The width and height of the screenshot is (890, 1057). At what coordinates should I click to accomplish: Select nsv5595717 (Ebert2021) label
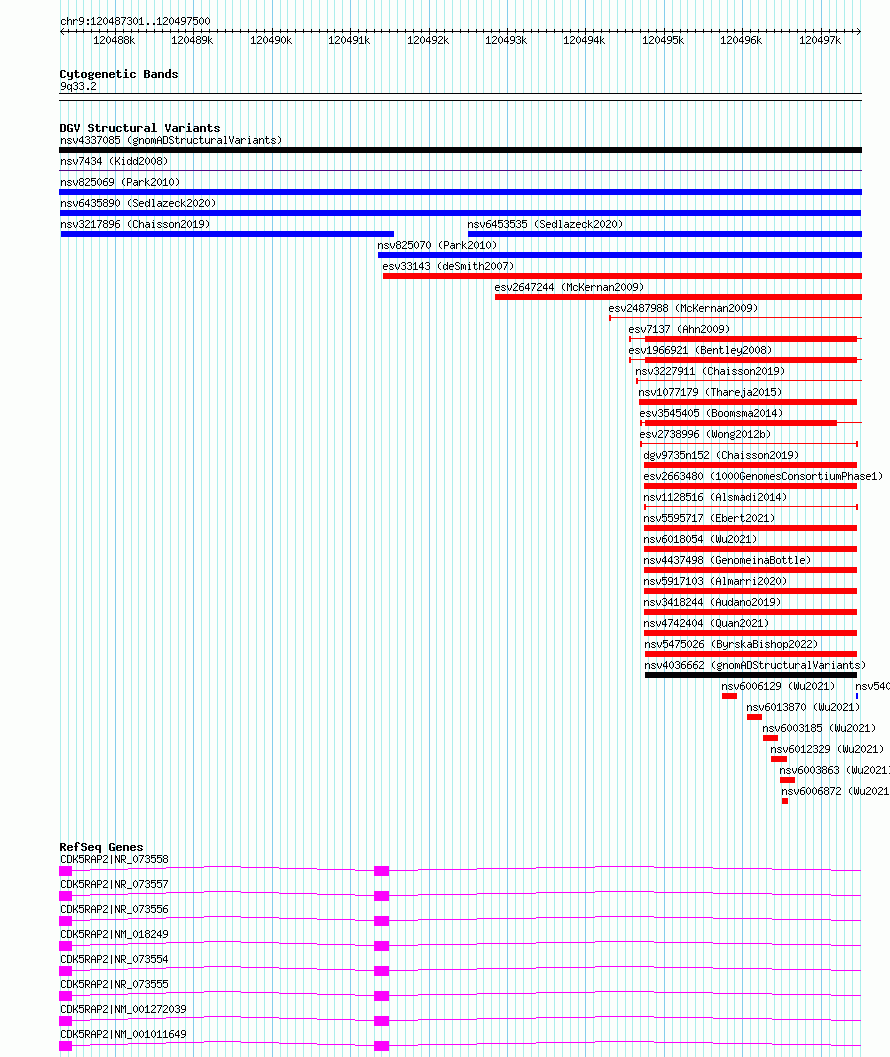[x=709, y=518]
